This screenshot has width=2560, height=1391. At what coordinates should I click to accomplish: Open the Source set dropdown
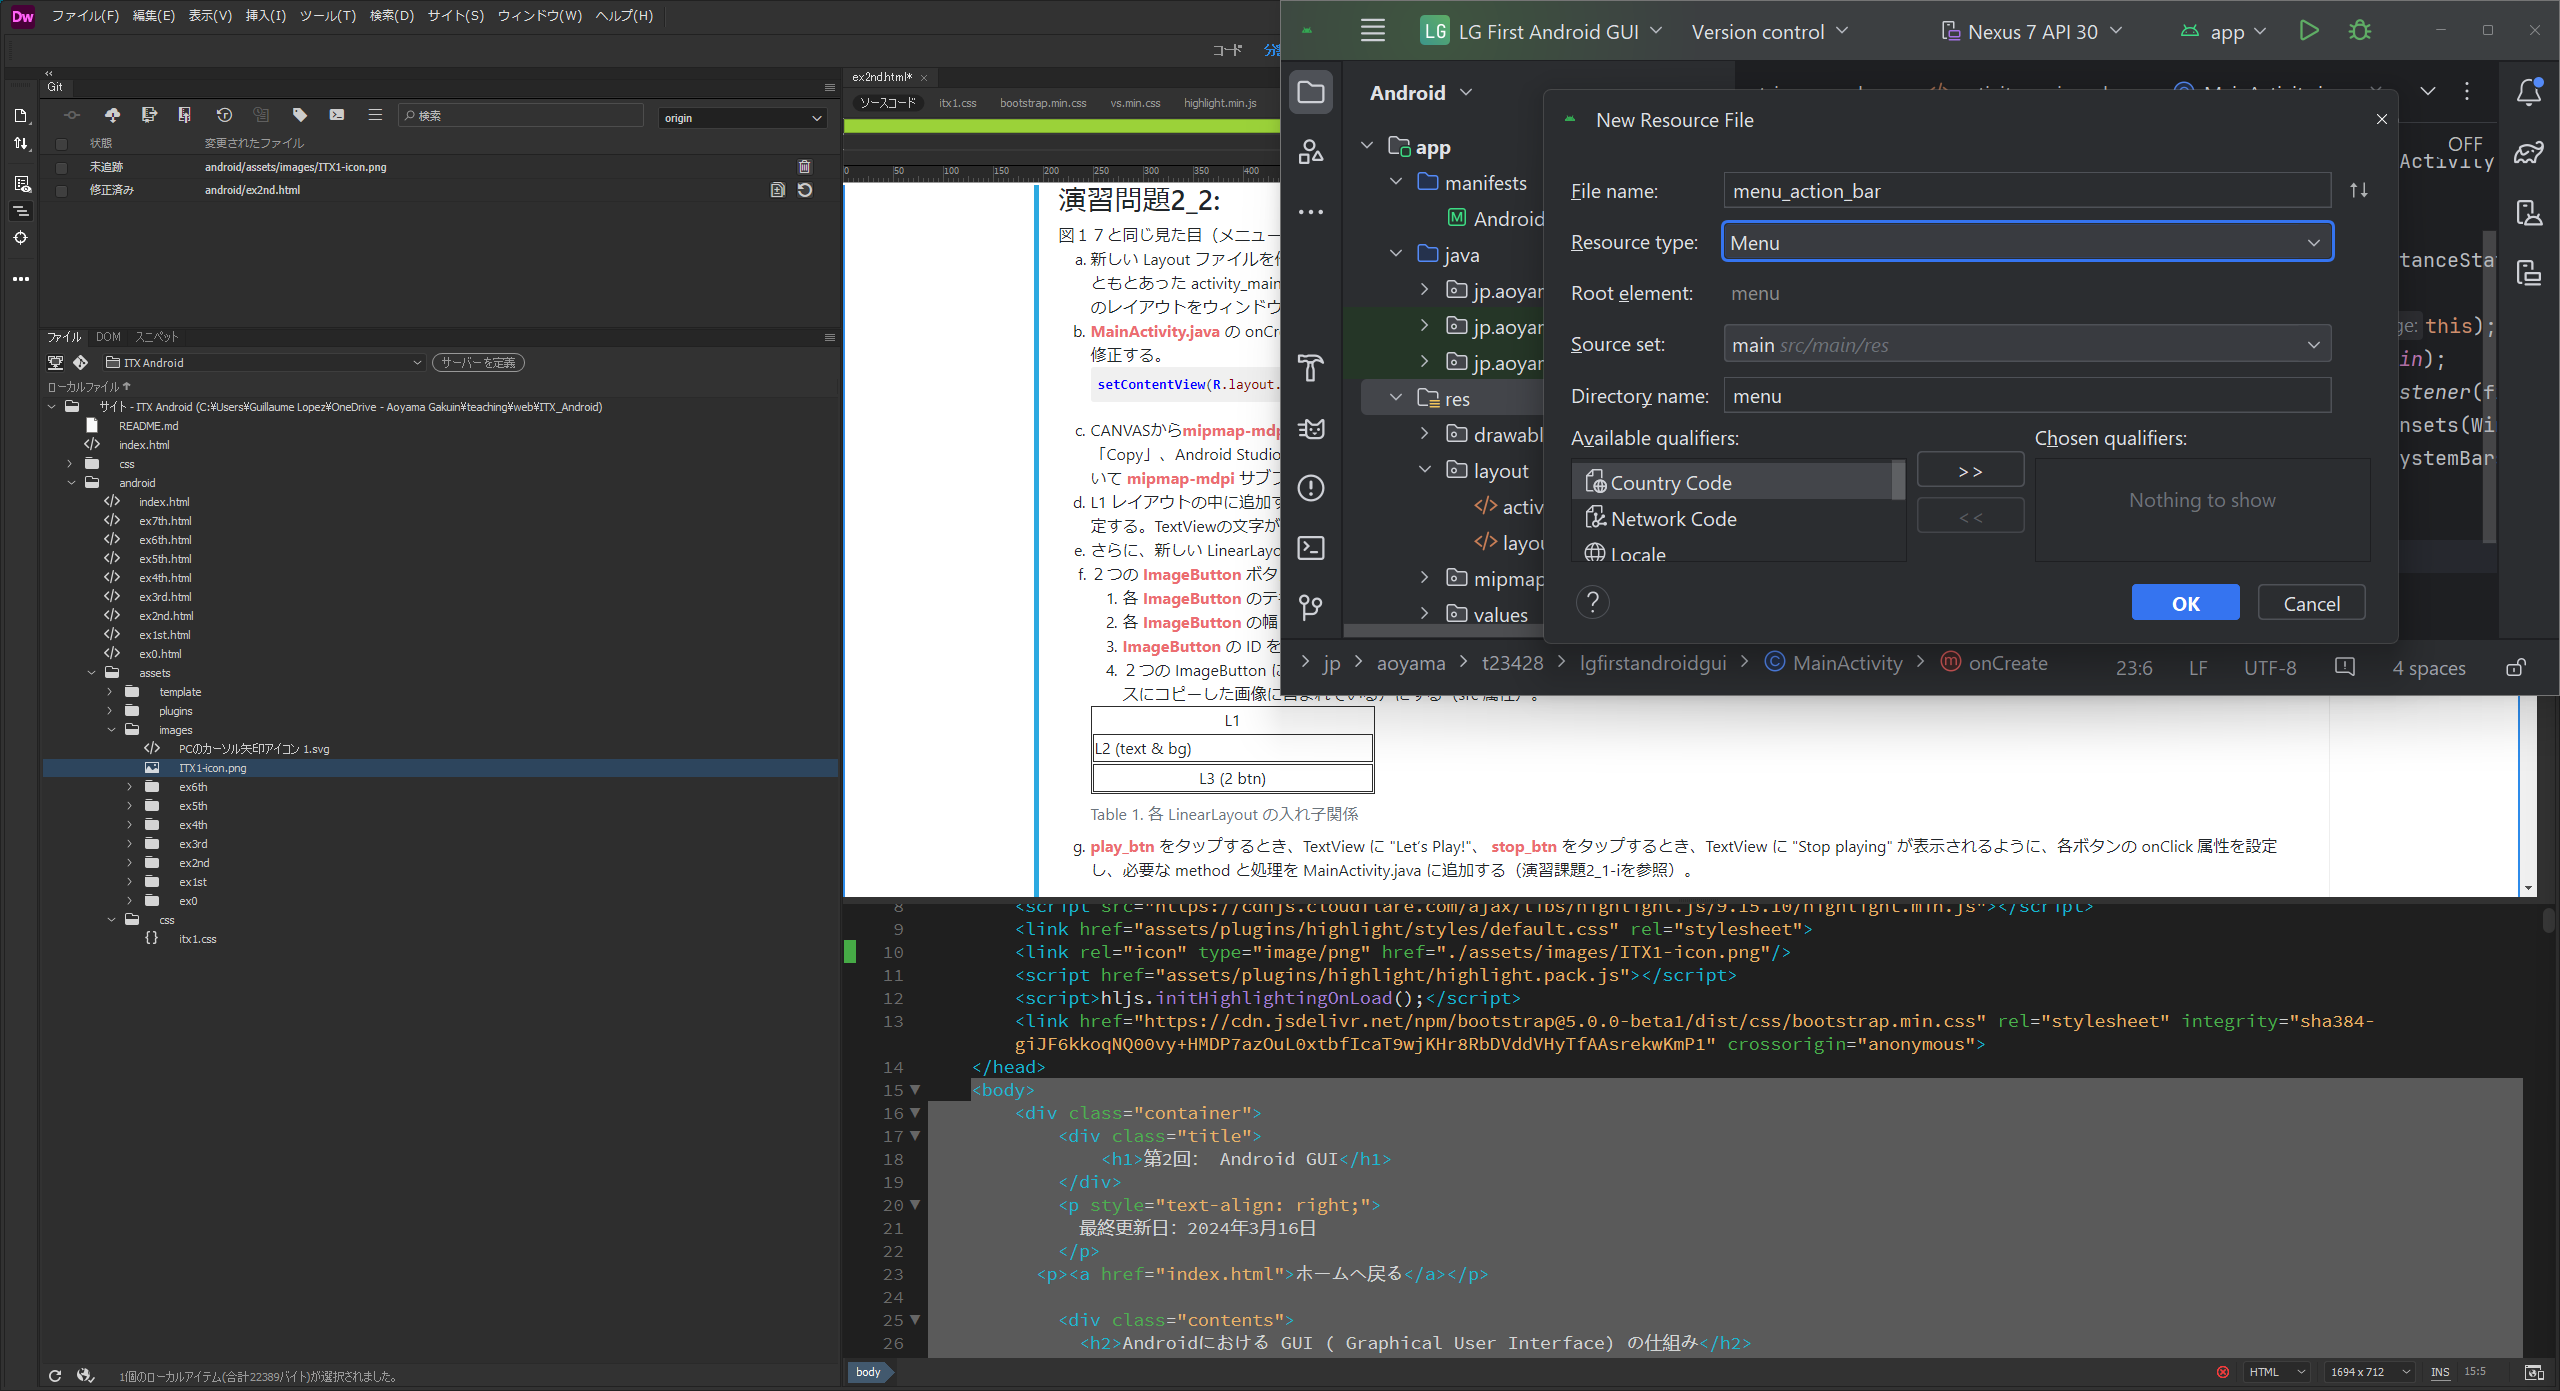click(x=2027, y=344)
